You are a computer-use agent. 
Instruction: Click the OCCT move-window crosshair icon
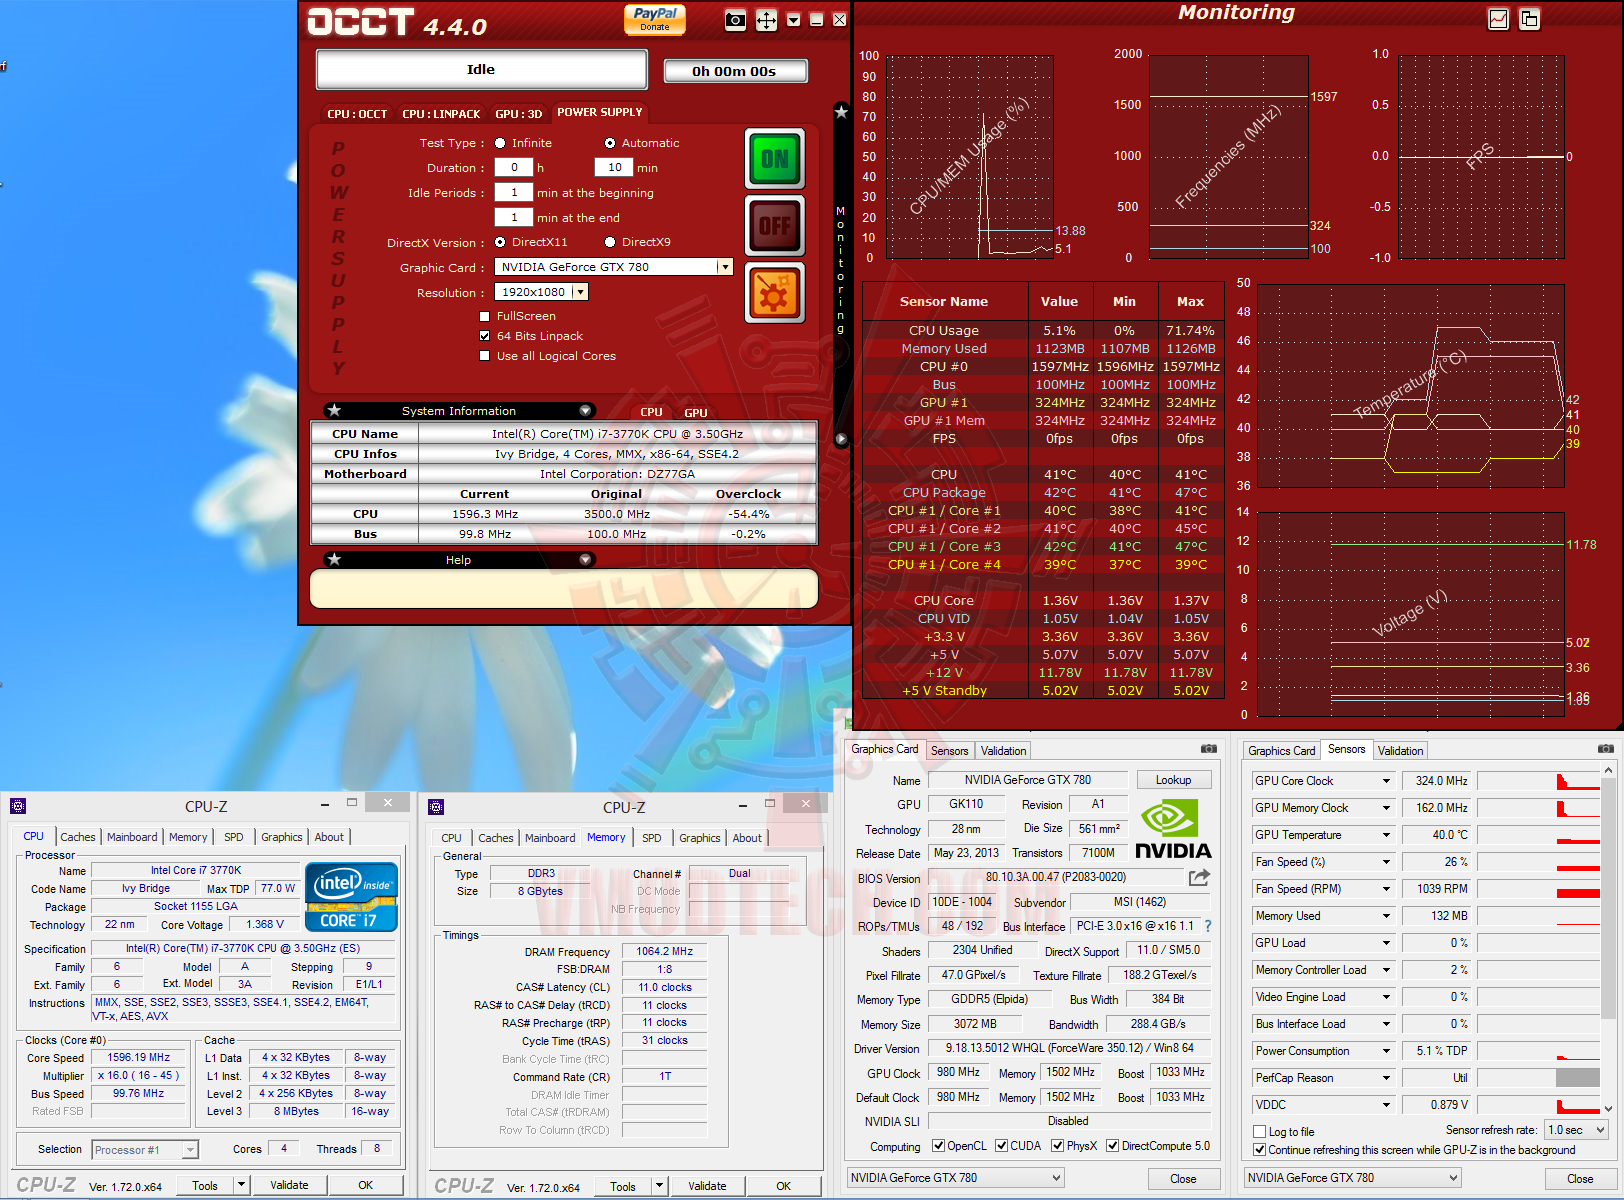(766, 20)
